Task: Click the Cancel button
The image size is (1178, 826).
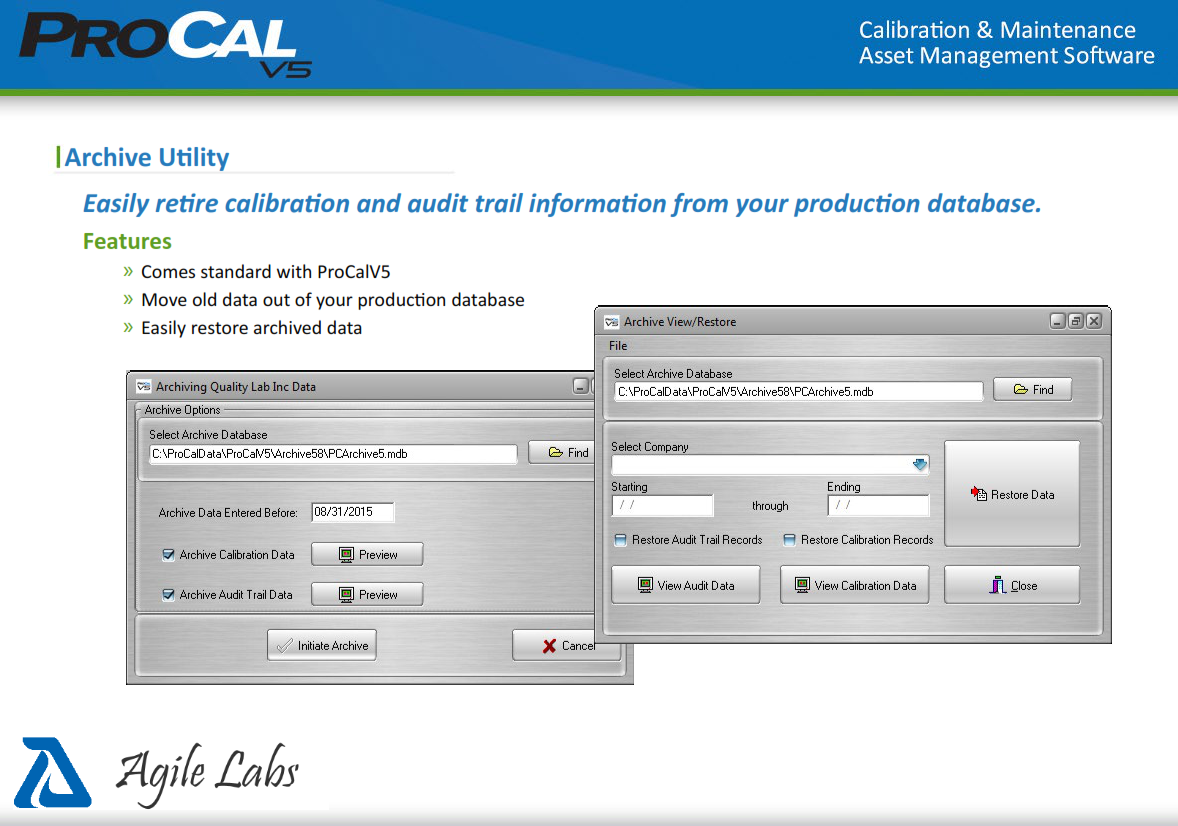Action: (565, 645)
